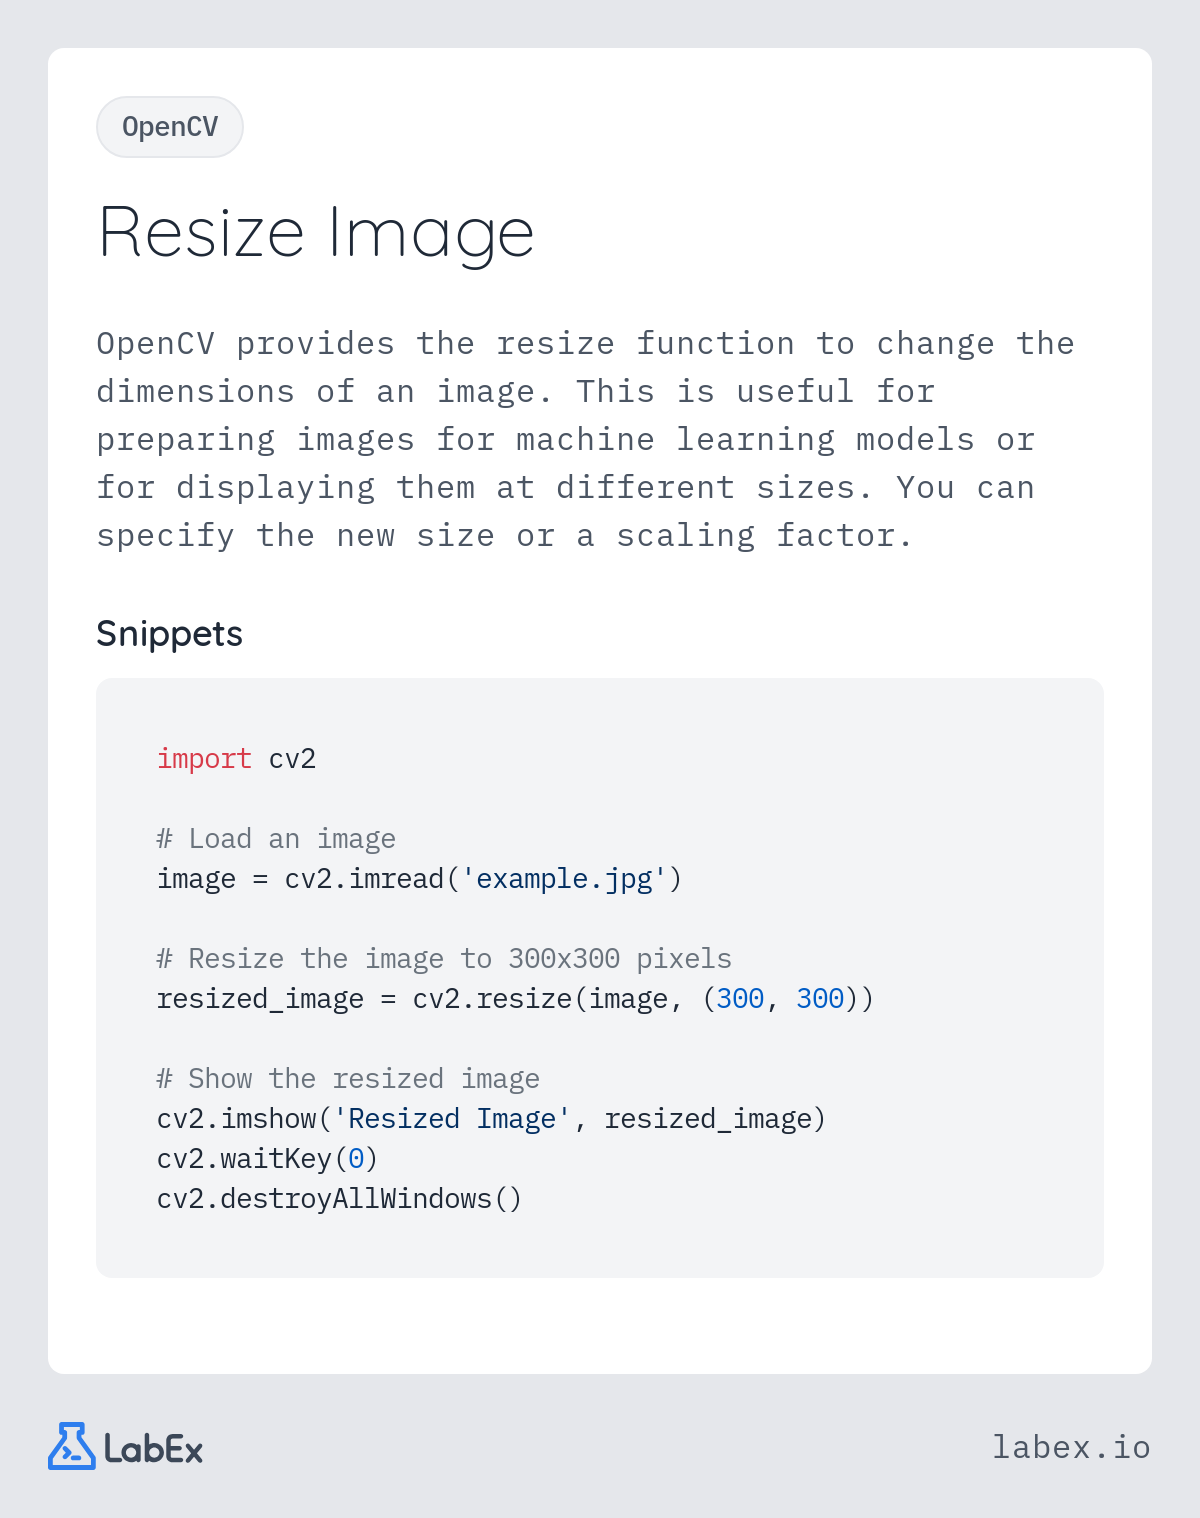Select the OpenCV tag badge
The width and height of the screenshot is (1200, 1518).
coord(170,127)
